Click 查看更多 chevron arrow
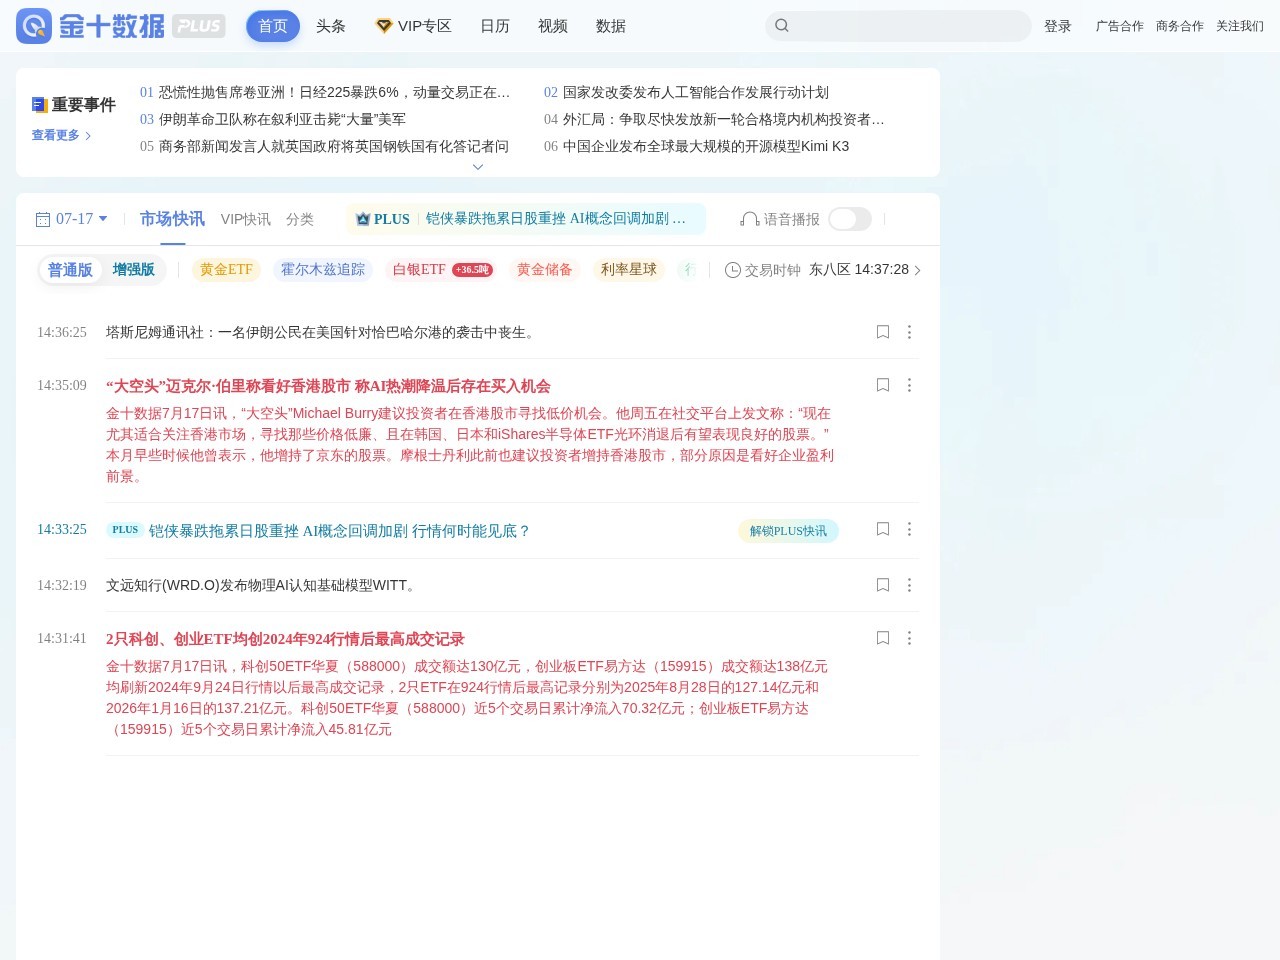 click(88, 136)
